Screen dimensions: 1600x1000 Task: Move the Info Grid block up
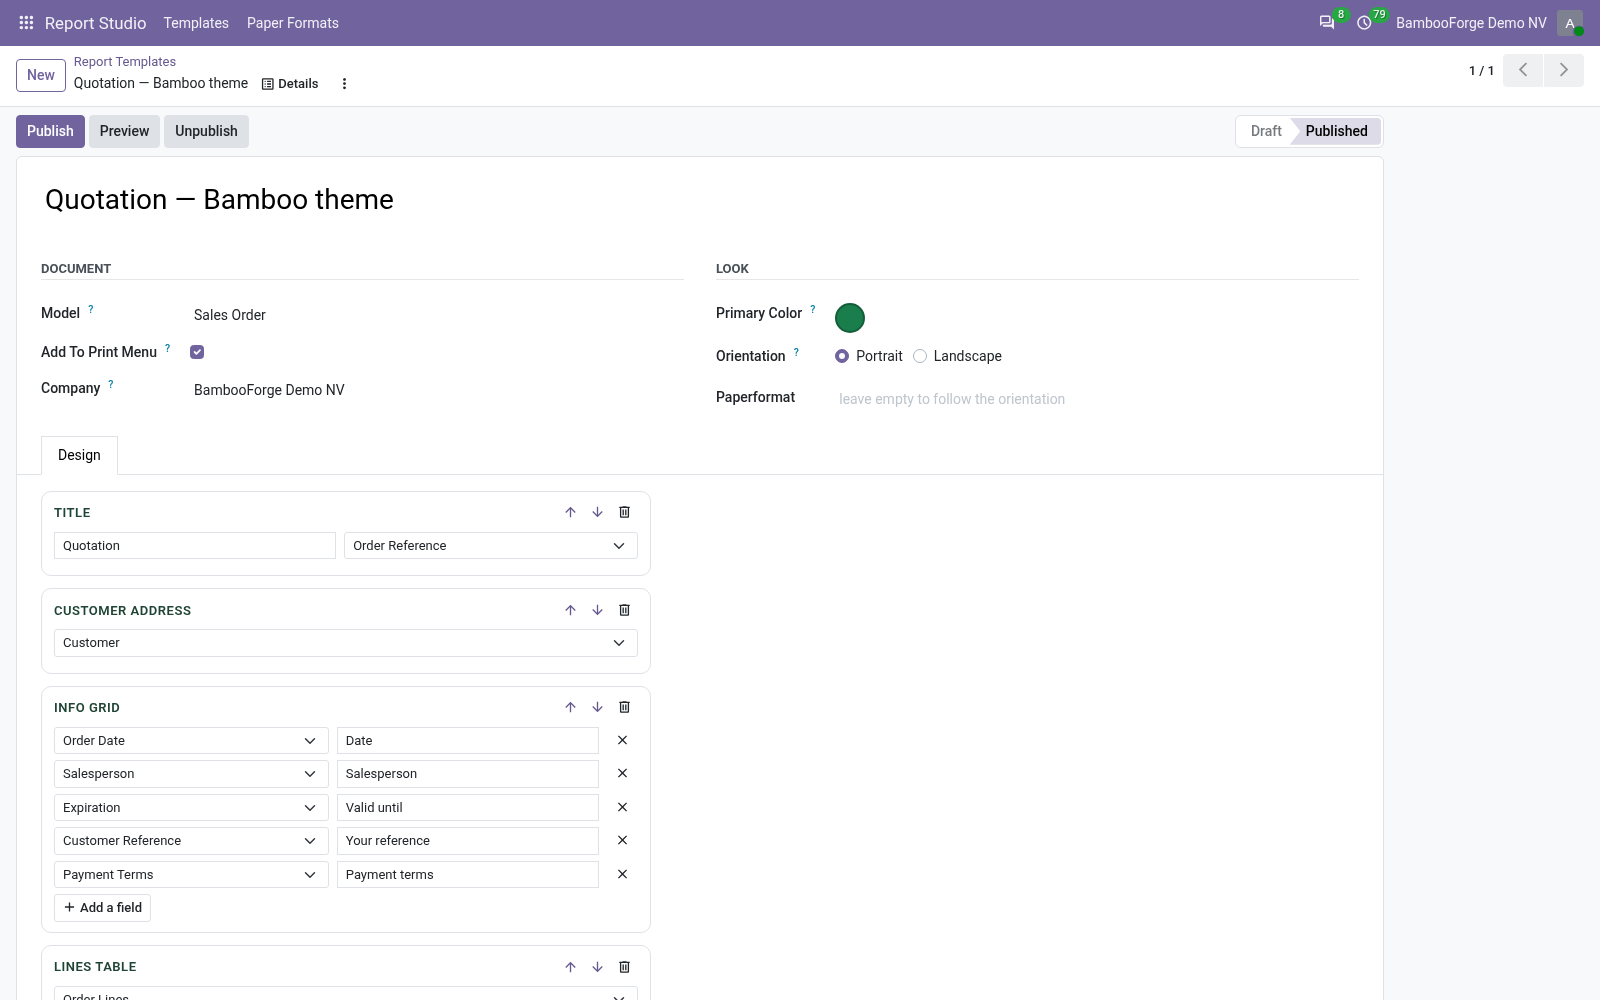pyautogui.click(x=570, y=707)
